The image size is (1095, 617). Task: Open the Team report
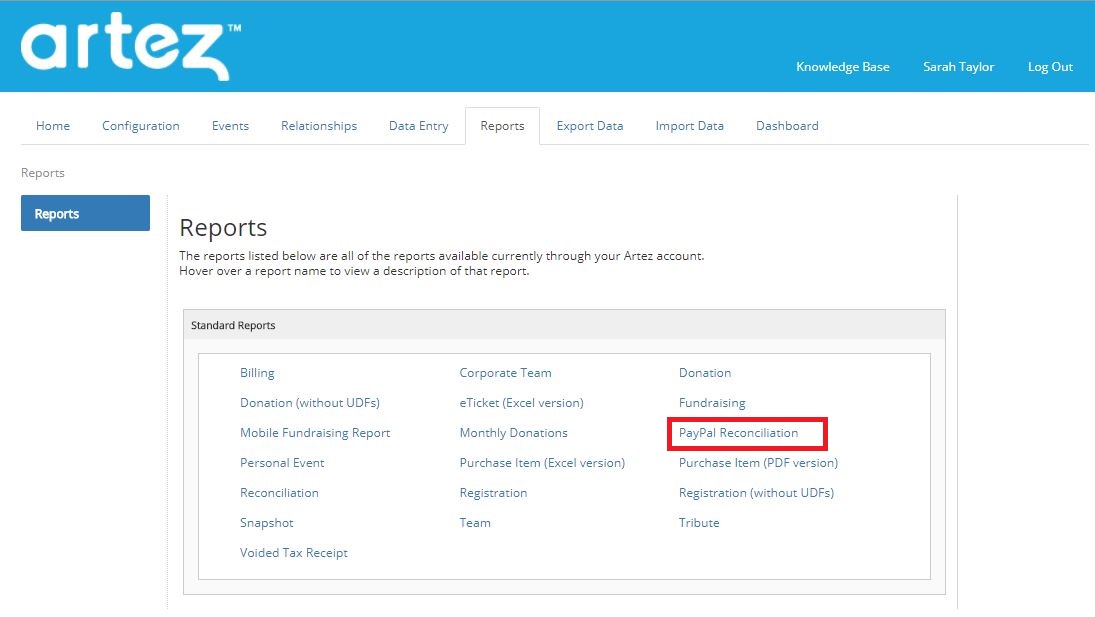tap(475, 523)
